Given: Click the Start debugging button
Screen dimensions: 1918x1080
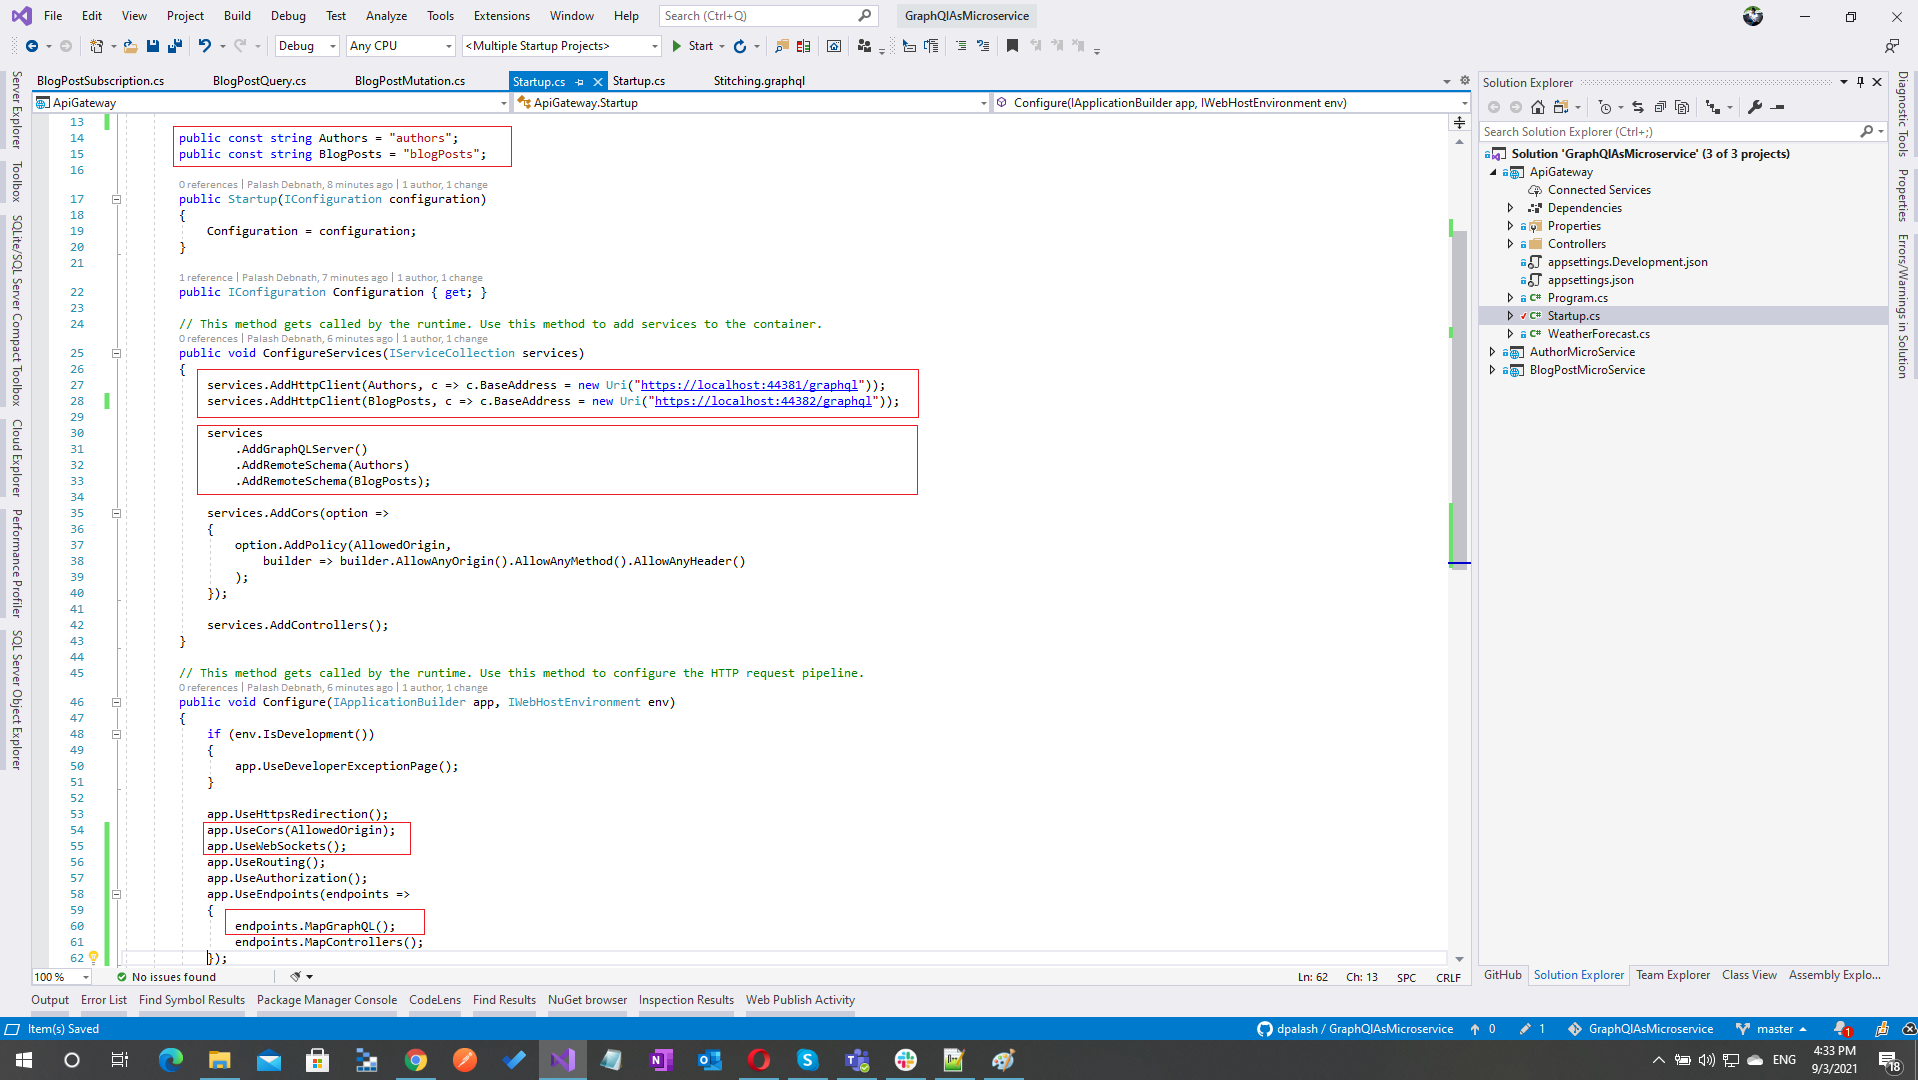Looking at the screenshot, I should click(692, 46).
